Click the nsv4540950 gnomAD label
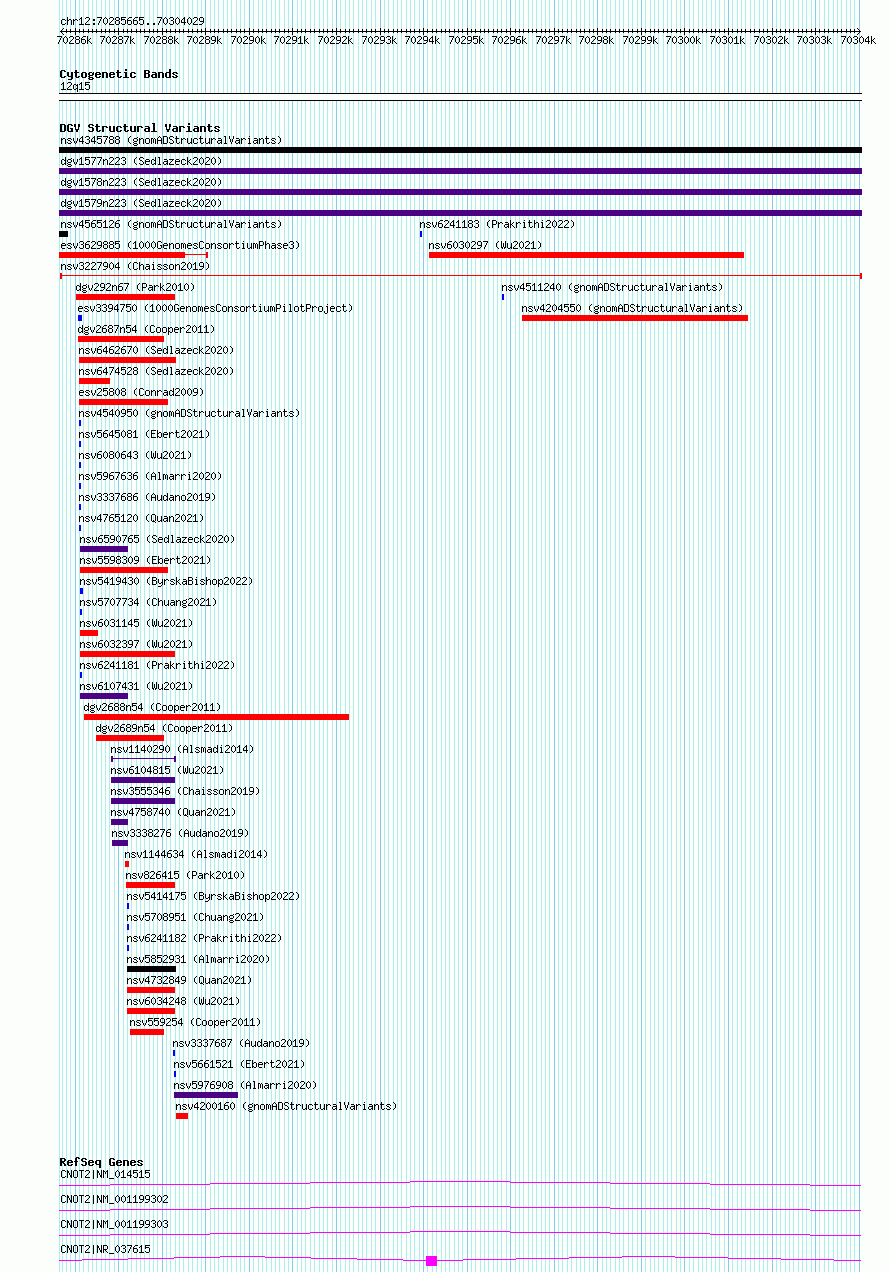This screenshot has height=1272, width=890. 190,413
